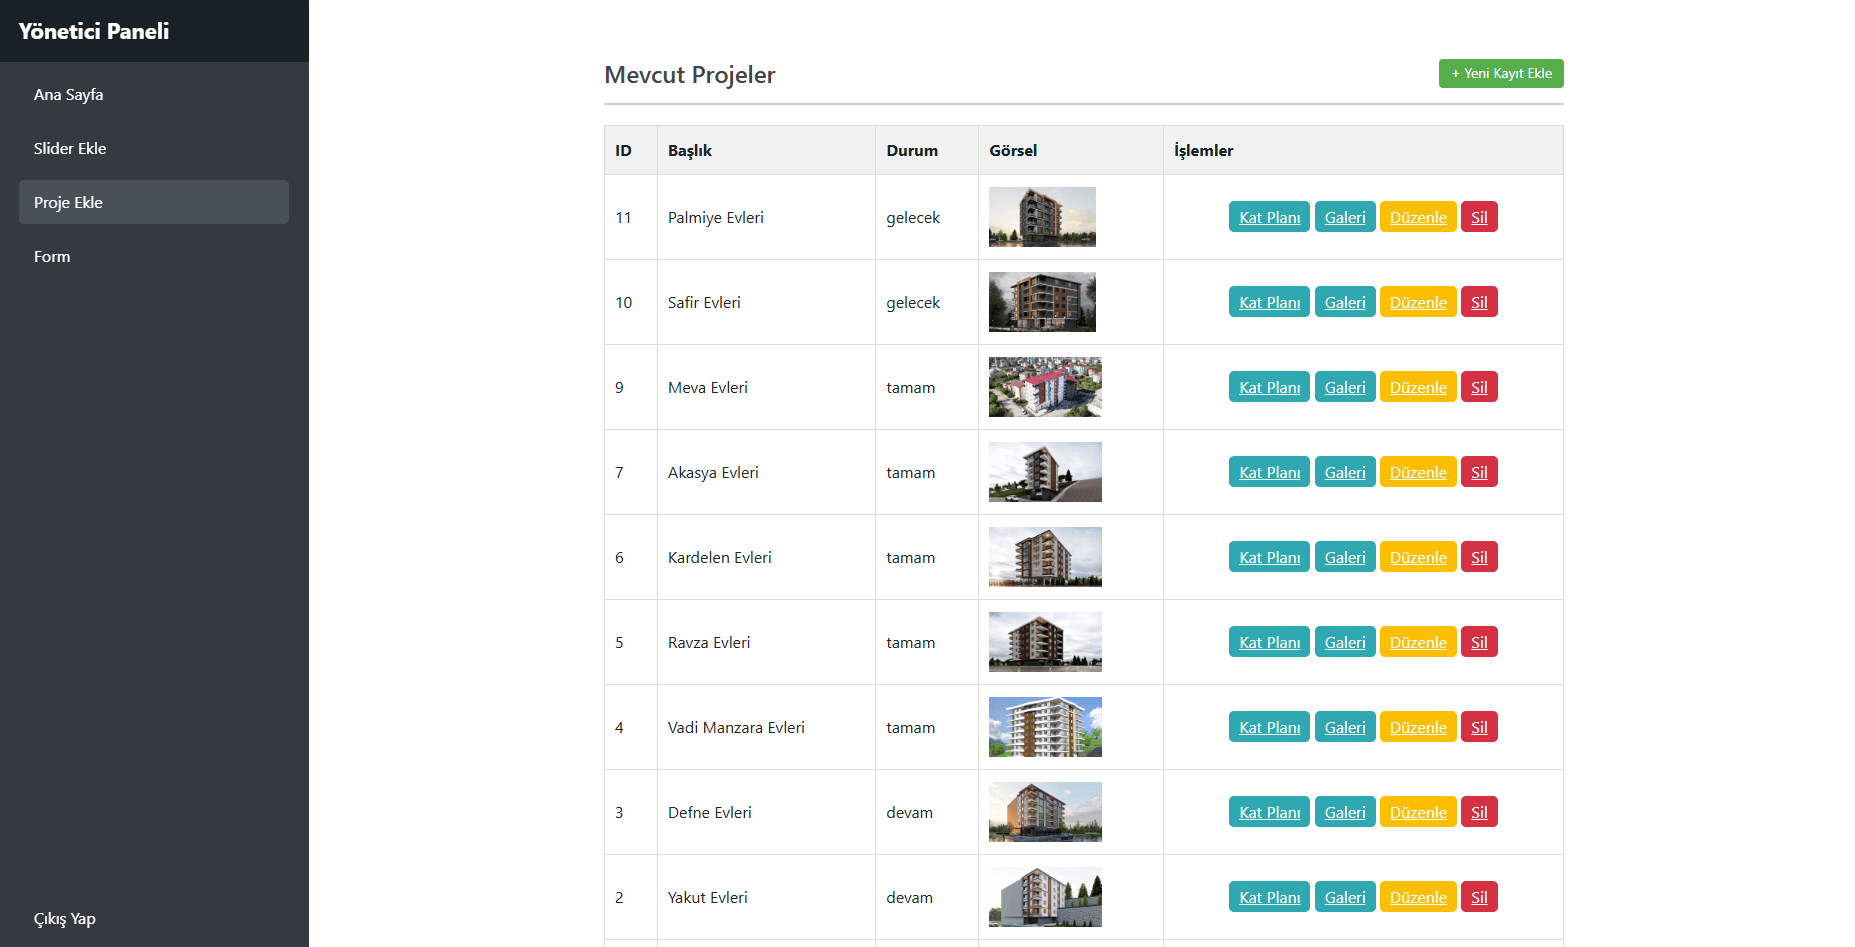The width and height of the screenshot is (1855, 947).
Task: Remove Defne Evleri with Sil button
Action: pyautogui.click(x=1478, y=812)
